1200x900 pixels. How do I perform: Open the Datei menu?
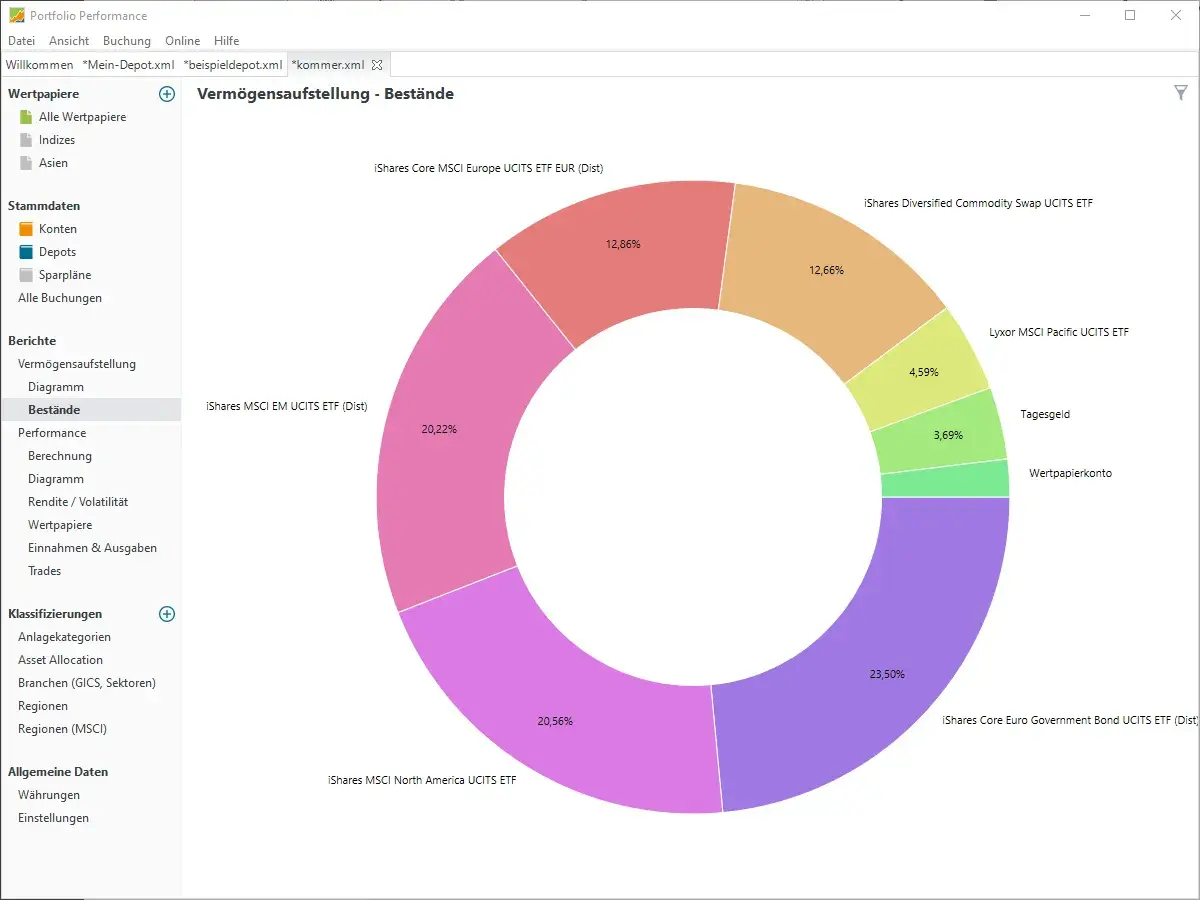pyautogui.click(x=21, y=41)
